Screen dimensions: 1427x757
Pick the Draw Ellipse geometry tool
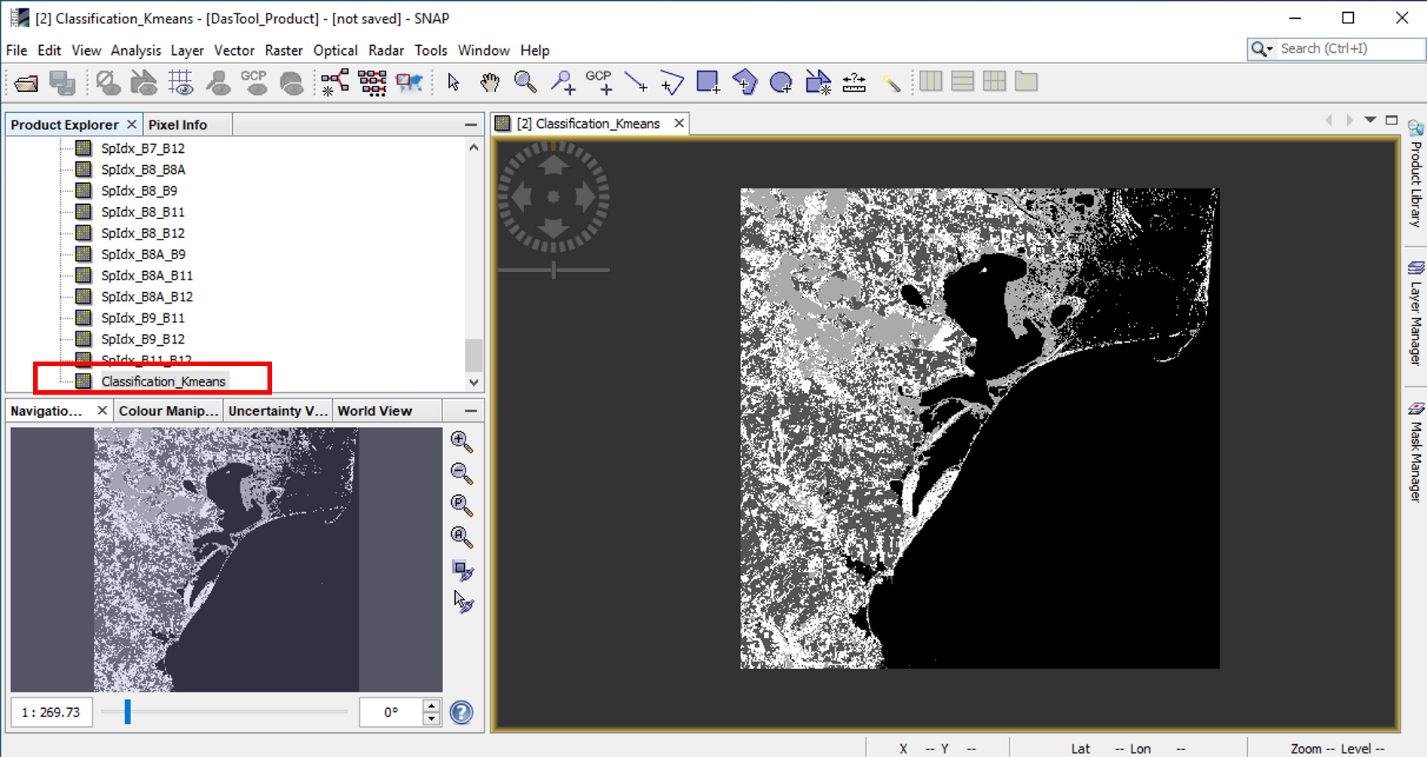pos(781,82)
